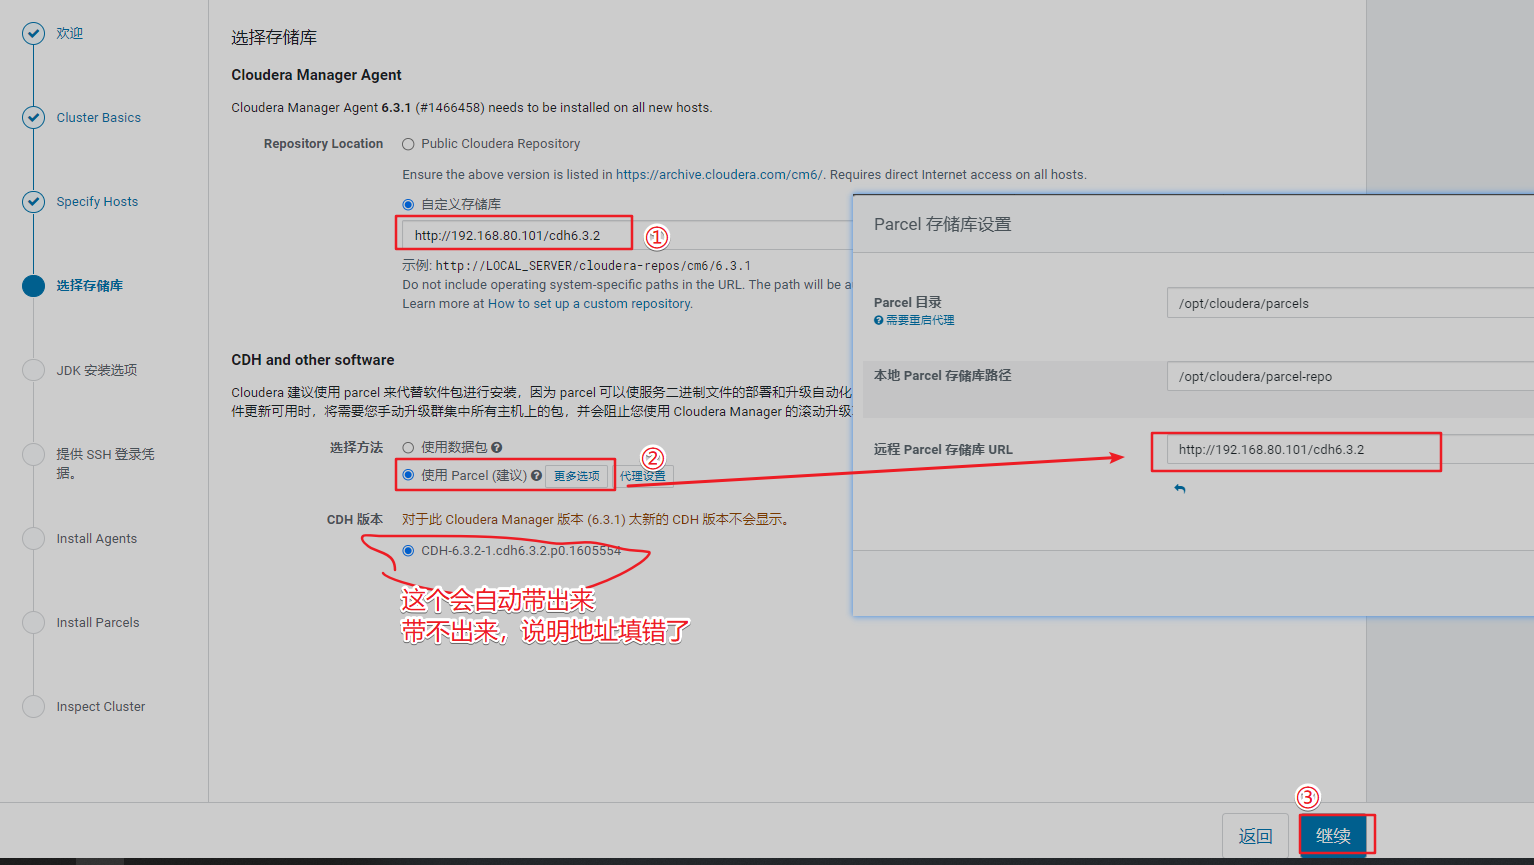Click the Cloudera Manager Agent heading
Image resolution: width=1534 pixels, height=865 pixels.
point(316,75)
